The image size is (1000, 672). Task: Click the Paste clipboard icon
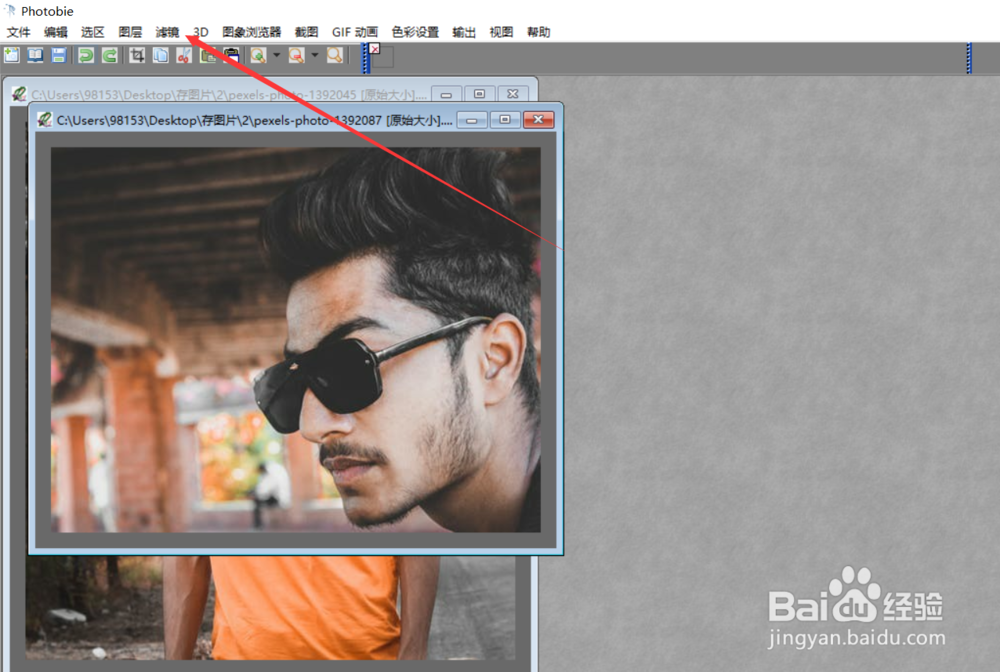[x=232, y=55]
